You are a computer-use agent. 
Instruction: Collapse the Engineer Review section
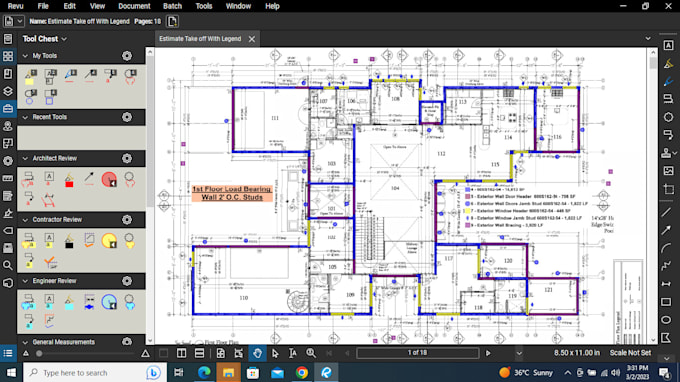click(x=25, y=281)
